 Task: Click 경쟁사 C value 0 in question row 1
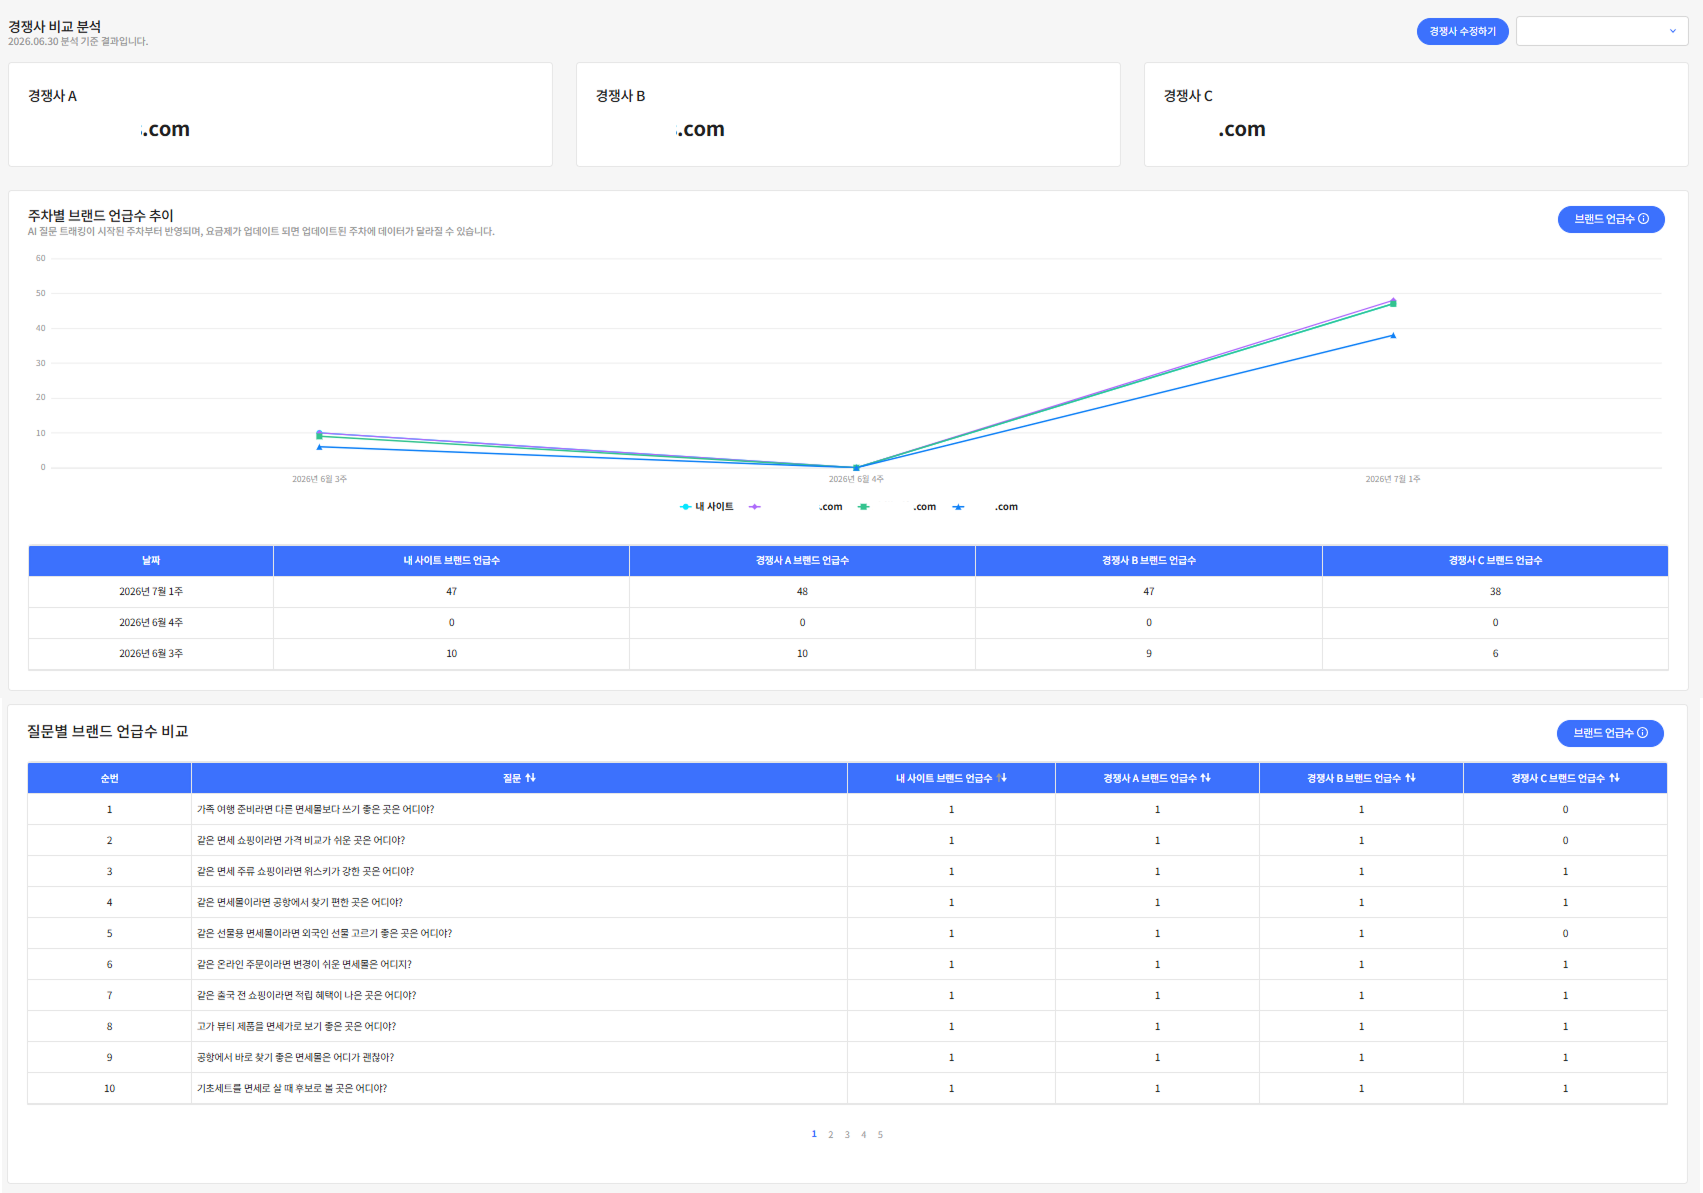point(1565,810)
